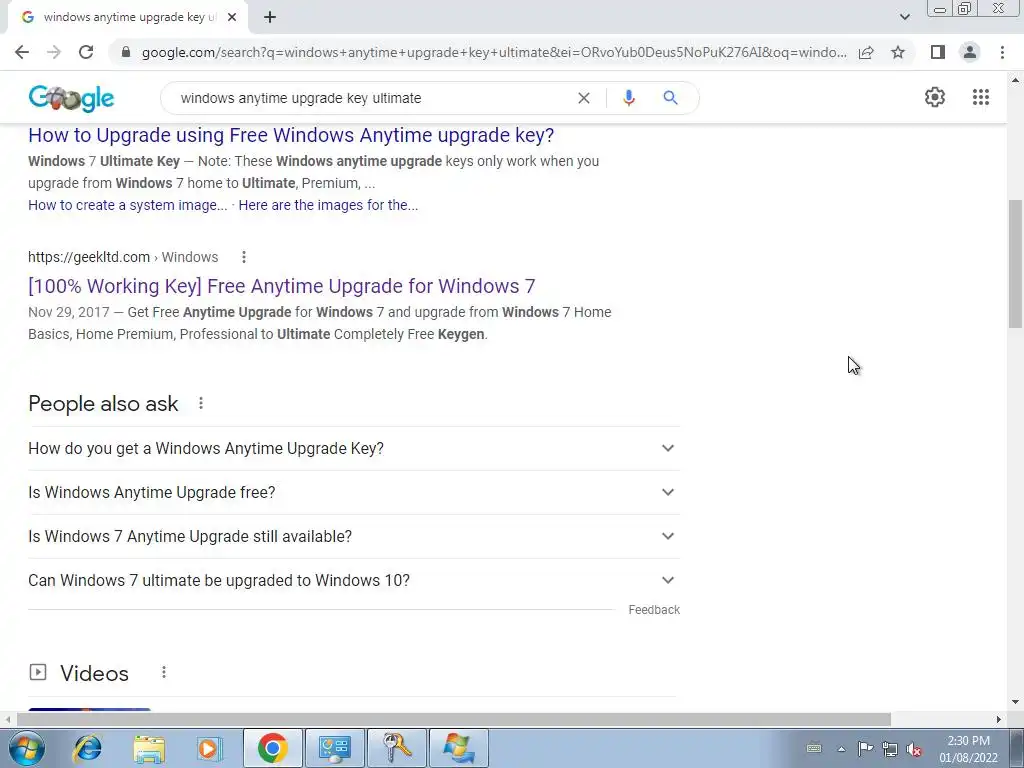This screenshot has width=1024, height=768.
Task: Open the Chrome three-dot menu
Action: click(x=1002, y=52)
